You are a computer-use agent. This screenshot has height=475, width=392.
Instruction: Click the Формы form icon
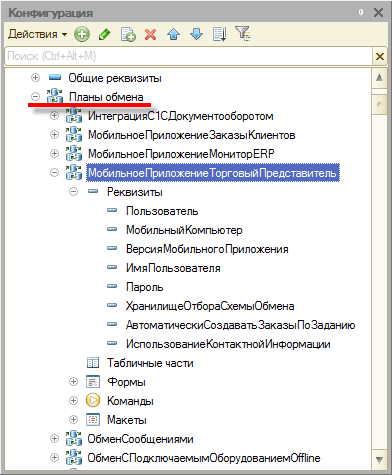pos(93,382)
